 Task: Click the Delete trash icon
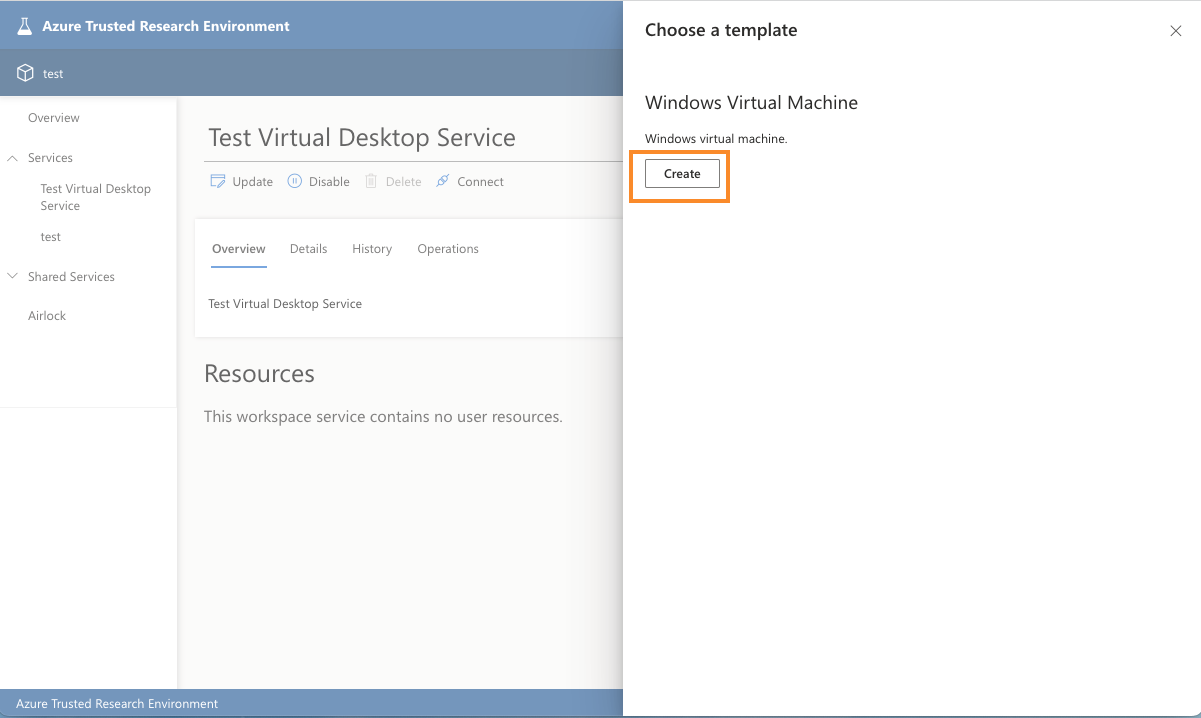pos(370,181)
